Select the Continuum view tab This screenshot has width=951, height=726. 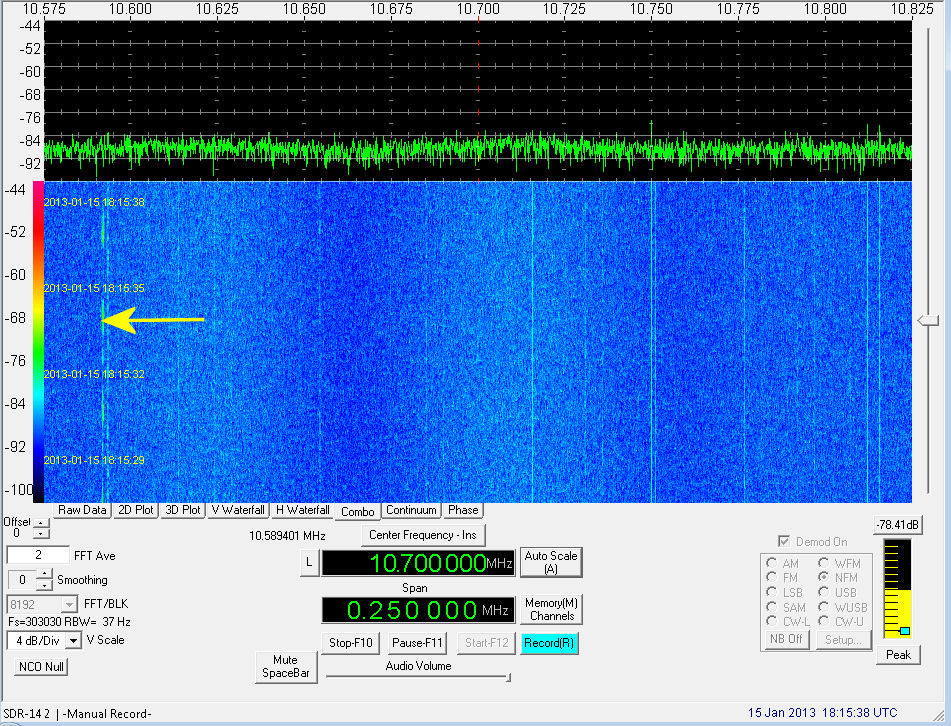point(411,510)
